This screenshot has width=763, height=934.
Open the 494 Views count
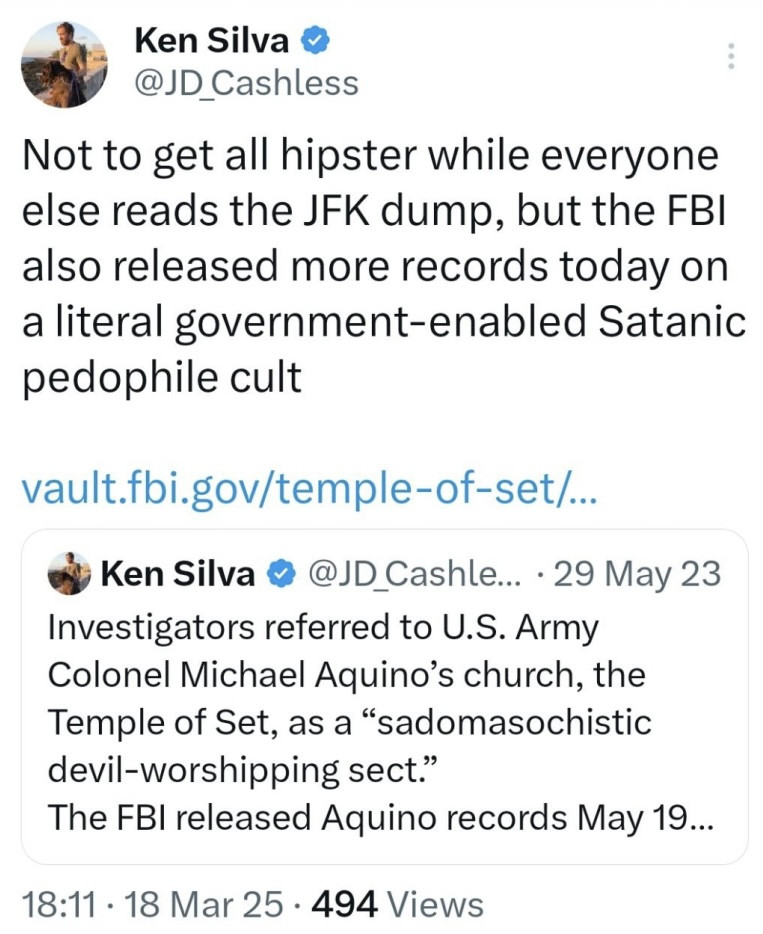[x=398, y=904]
